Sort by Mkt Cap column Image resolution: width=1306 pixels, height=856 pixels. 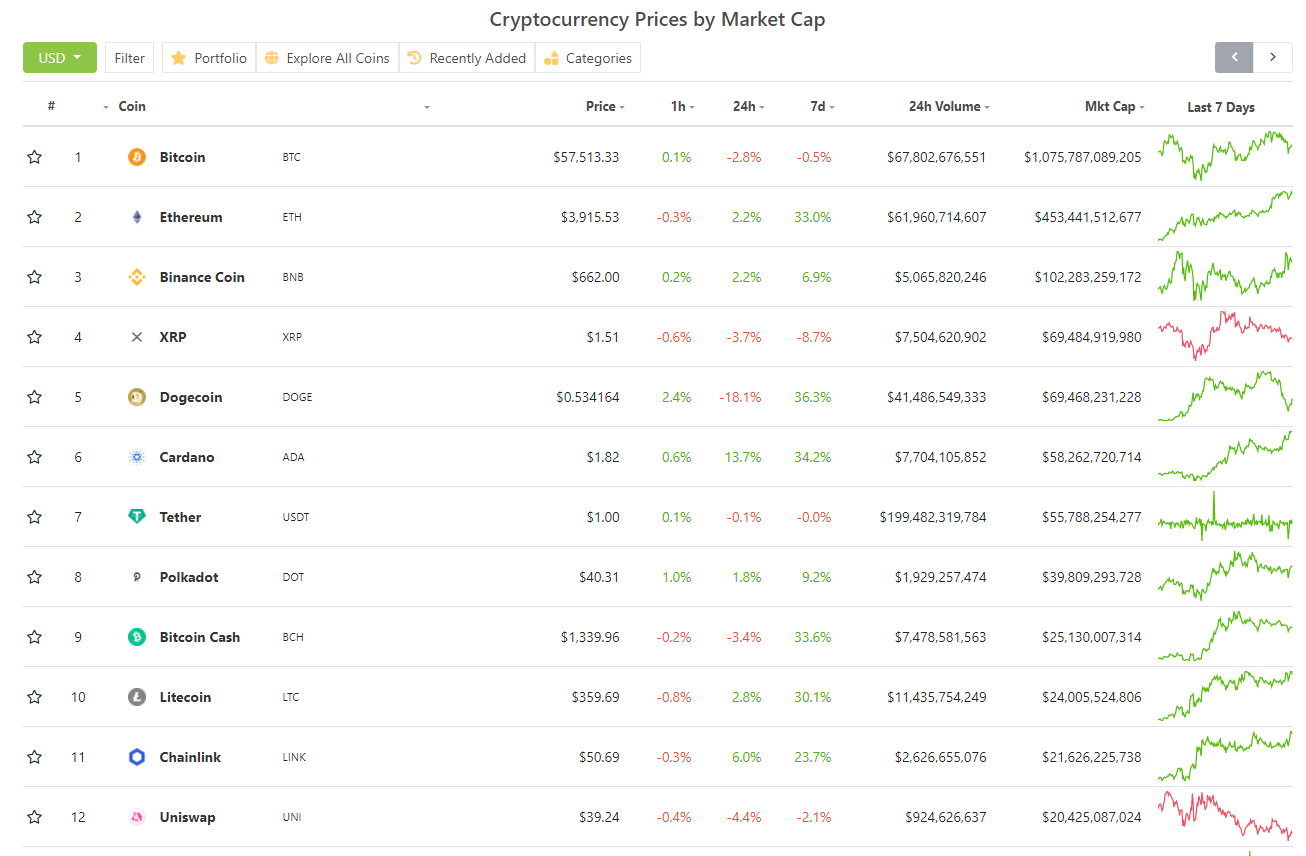(x=1114, y=106)
